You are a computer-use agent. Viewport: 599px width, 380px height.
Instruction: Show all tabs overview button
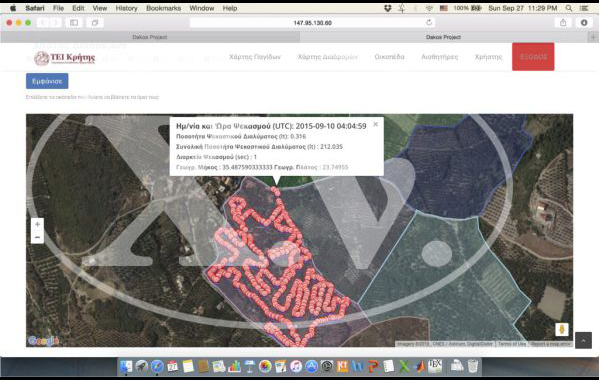(x=95, y=23)
